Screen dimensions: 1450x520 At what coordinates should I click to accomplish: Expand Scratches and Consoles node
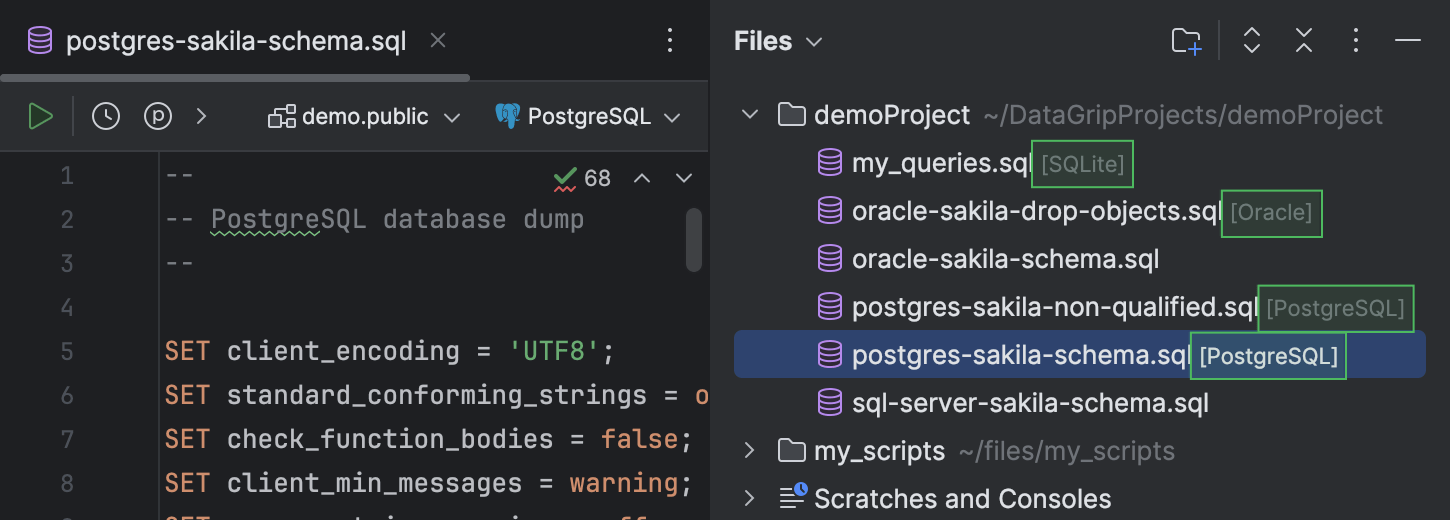coord(750,498)
